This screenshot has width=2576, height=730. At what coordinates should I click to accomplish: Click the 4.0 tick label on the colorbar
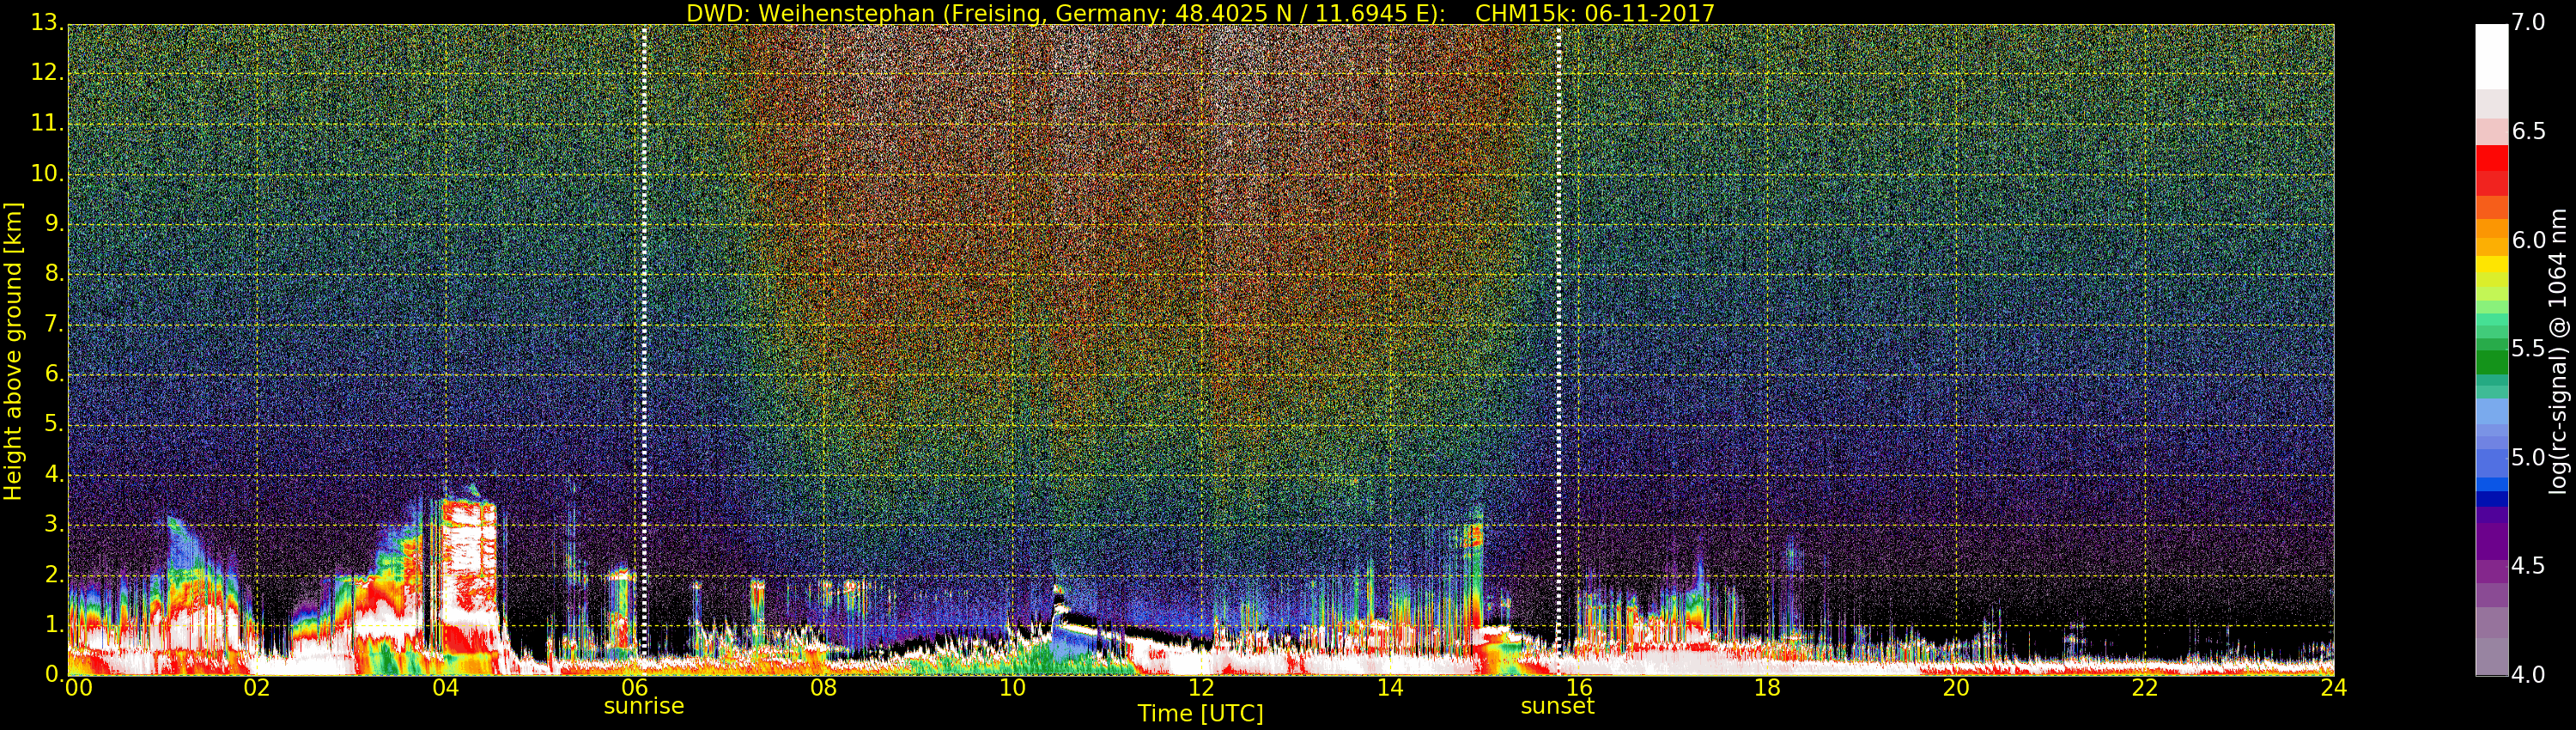coord(2528,675)
